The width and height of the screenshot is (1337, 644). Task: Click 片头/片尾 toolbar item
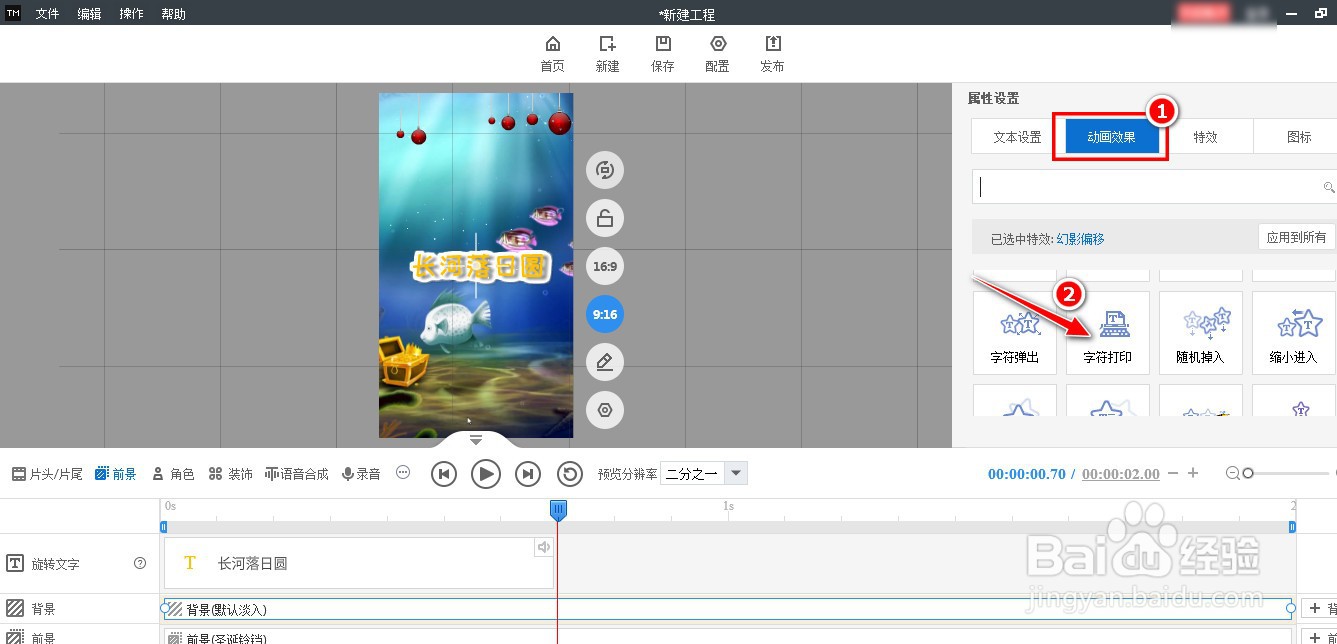tap(47, 474)
